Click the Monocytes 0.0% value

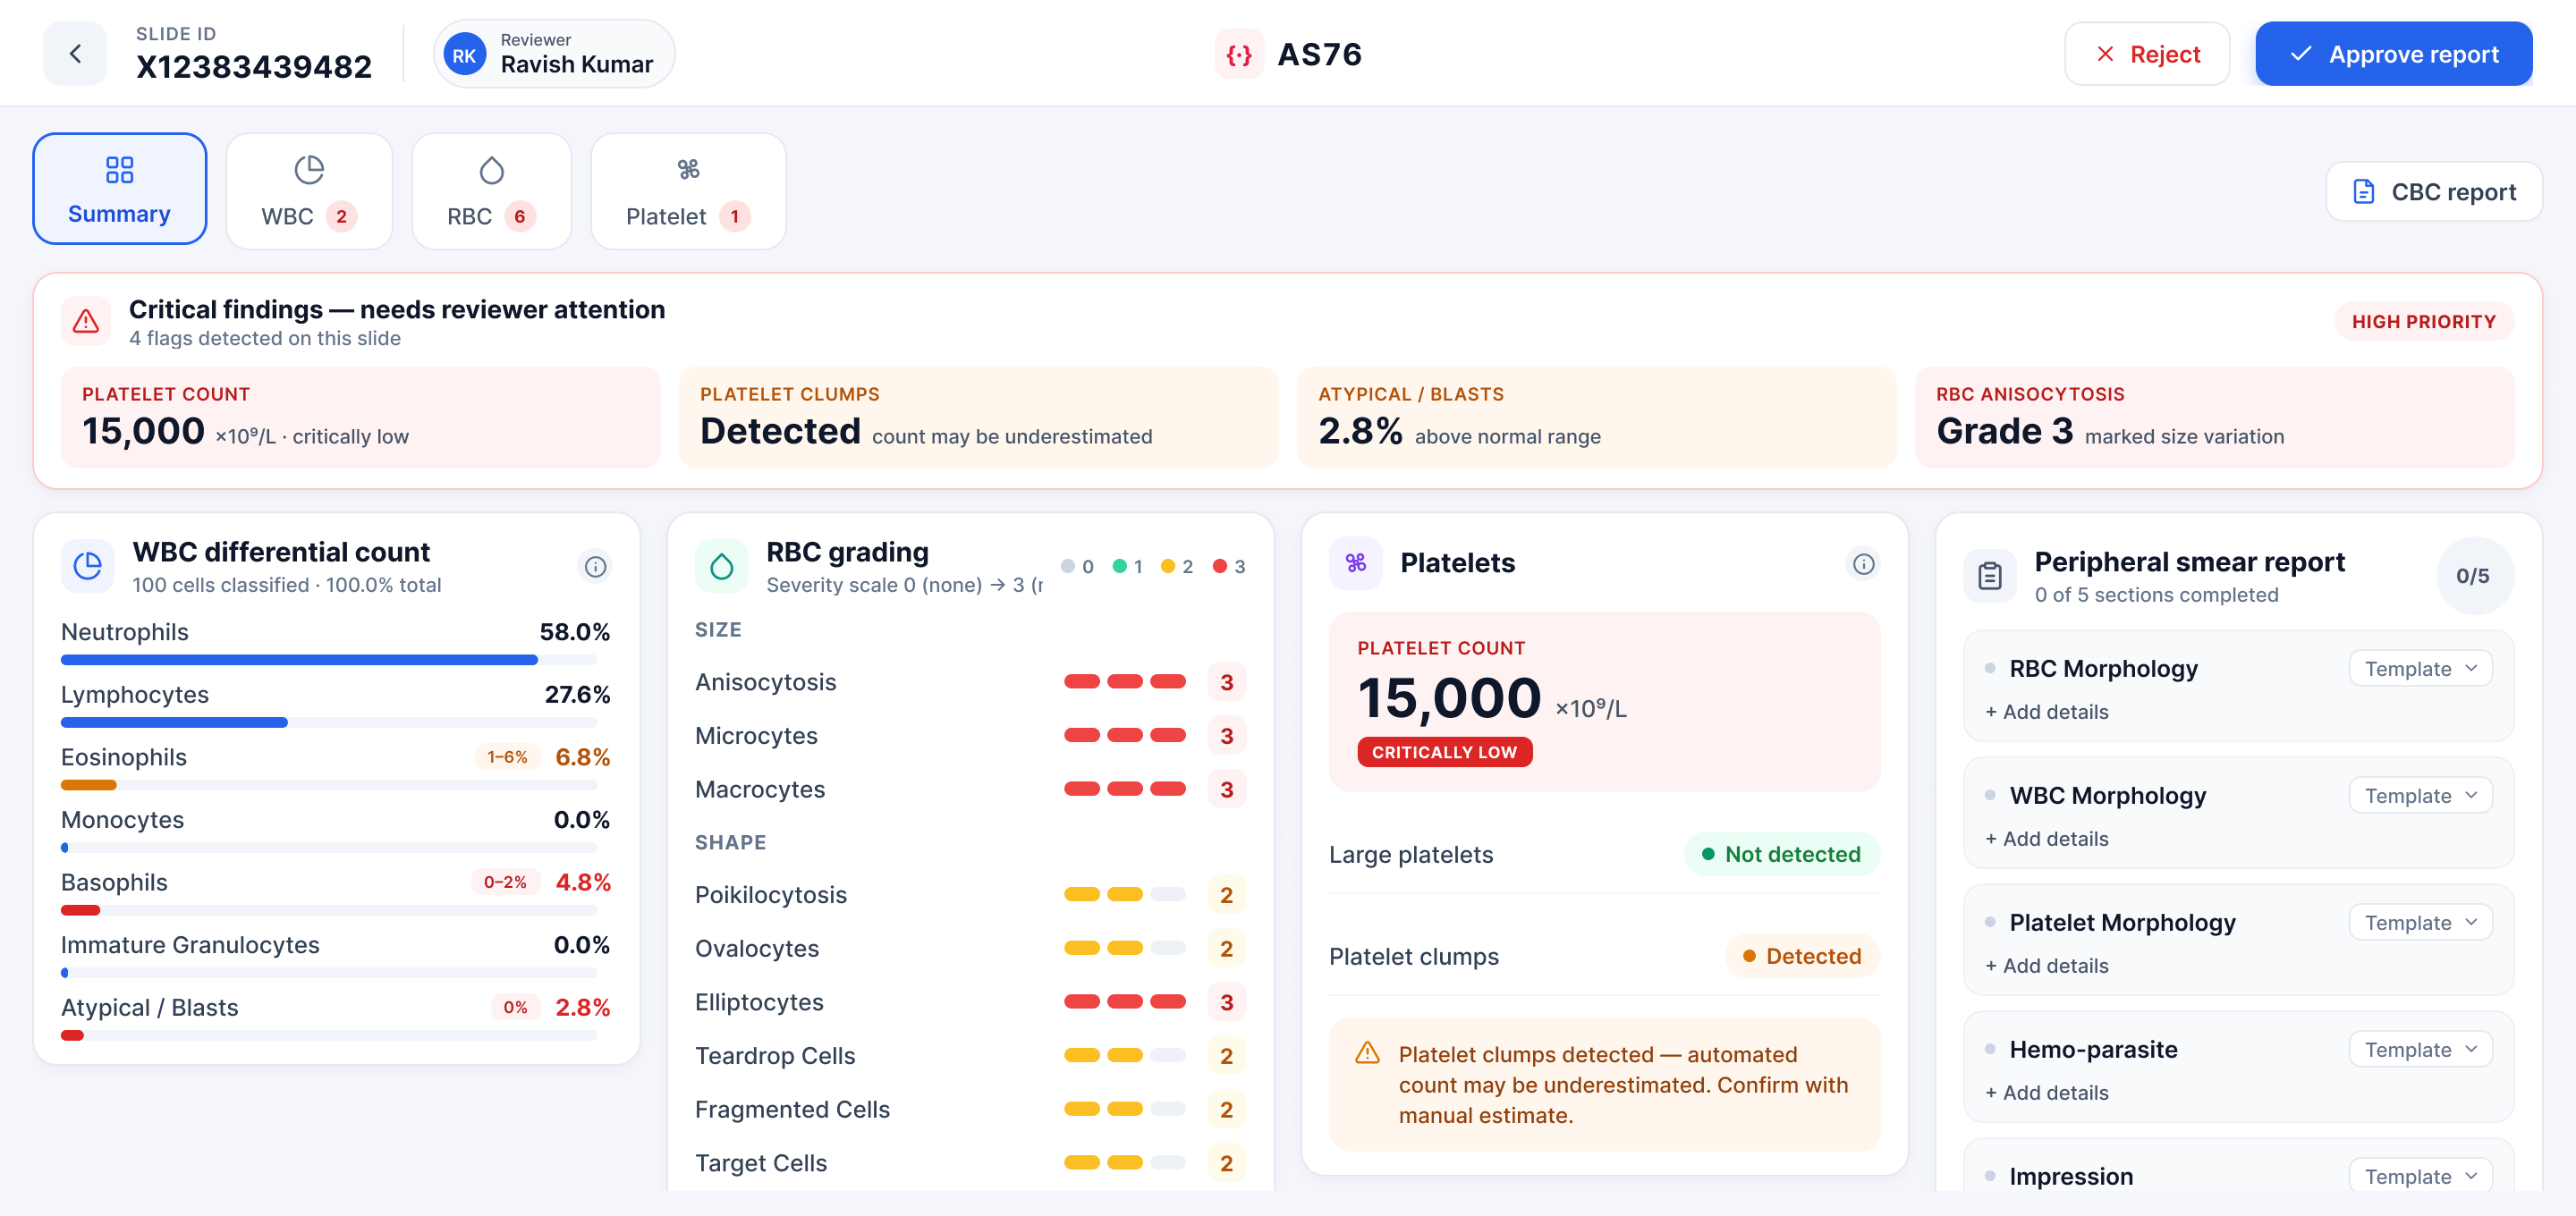582,819
